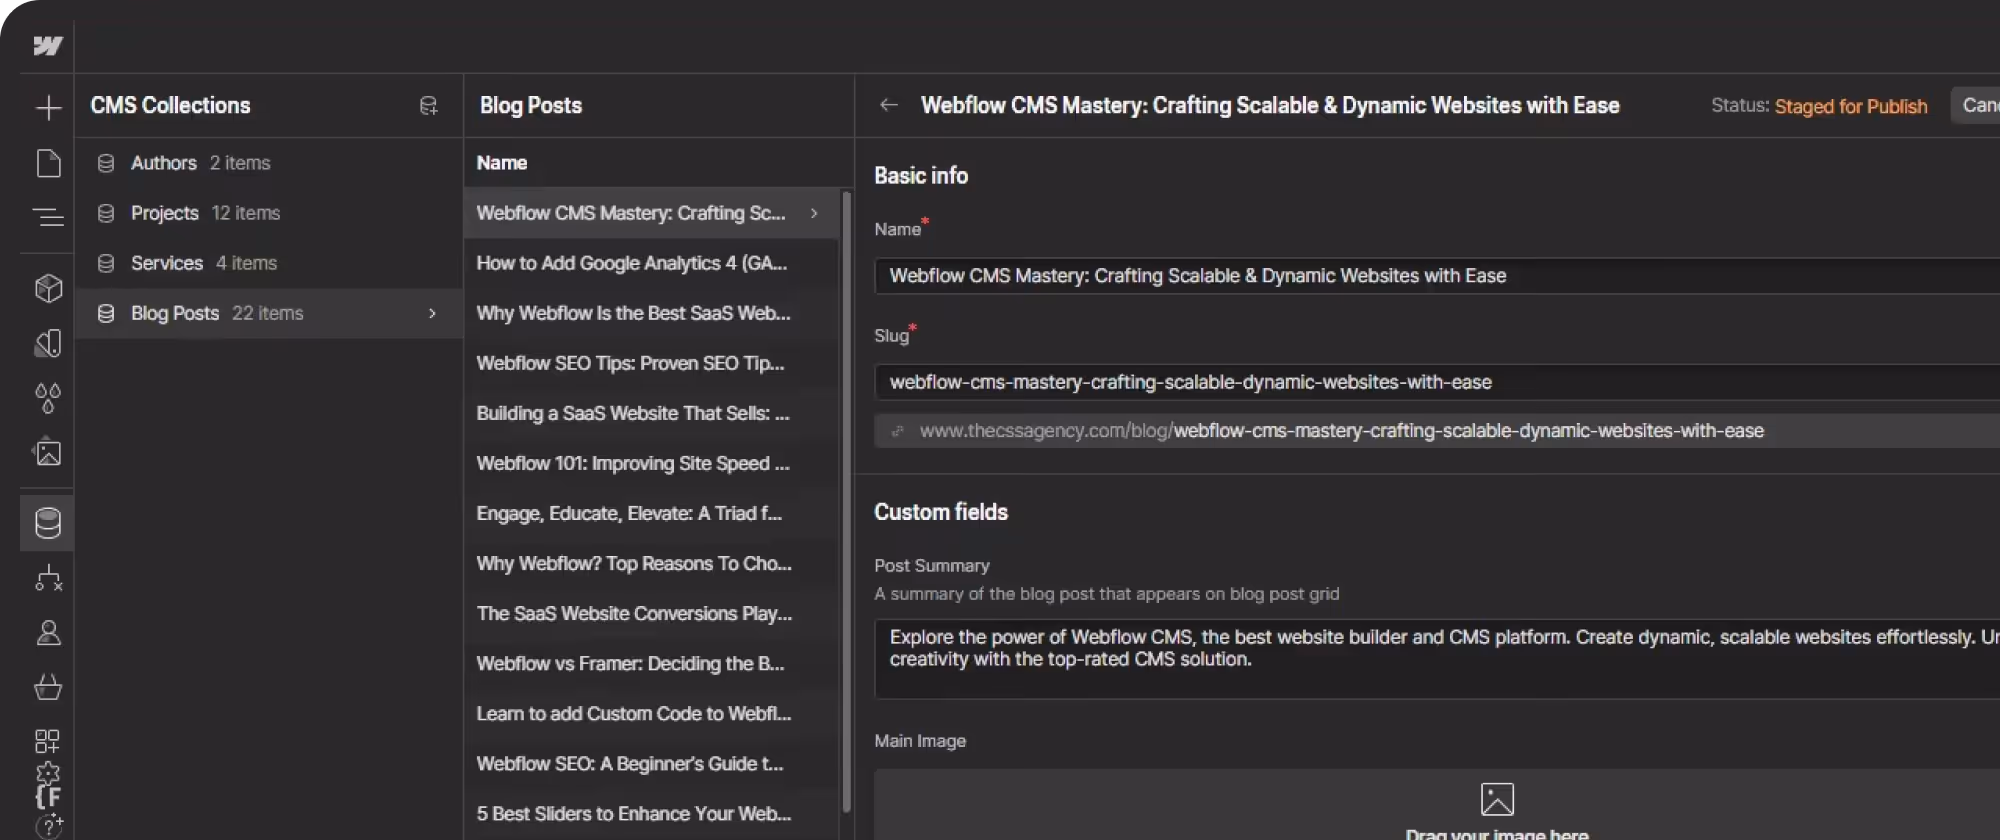Open the Add elements panel
The width and height of the screenshot is (2000, 840).
(48, 108)
